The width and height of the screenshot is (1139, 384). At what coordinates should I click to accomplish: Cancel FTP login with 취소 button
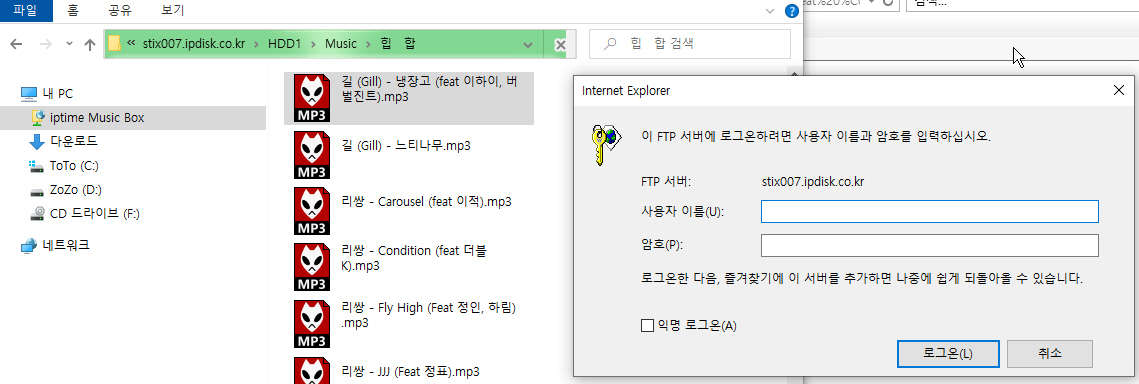pos(1050,354)
